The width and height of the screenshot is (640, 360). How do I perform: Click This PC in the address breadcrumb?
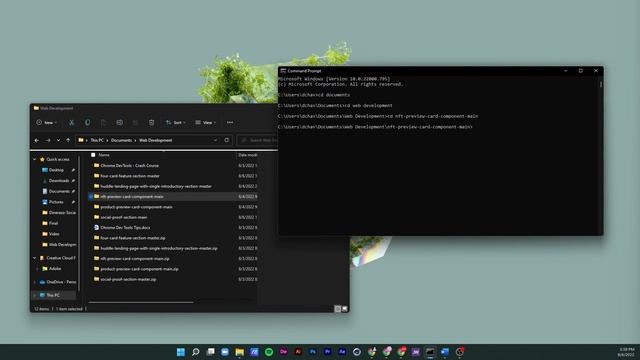point(97,140)
